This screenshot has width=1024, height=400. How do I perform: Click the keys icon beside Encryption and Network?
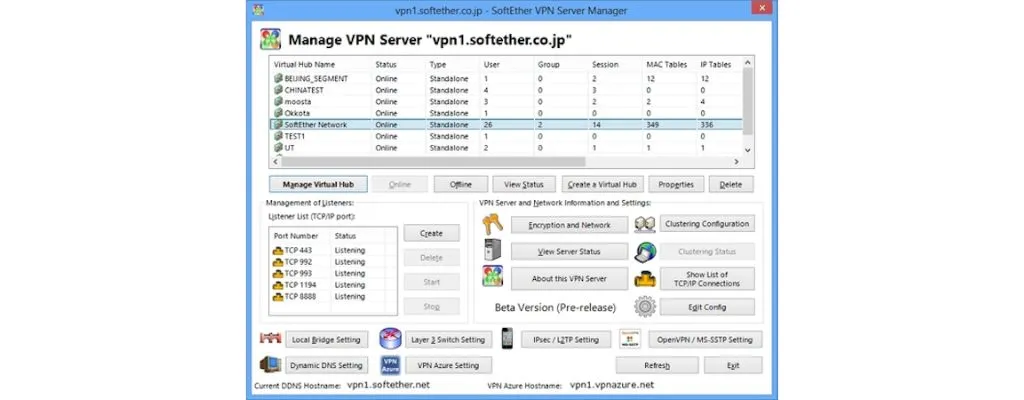point(492,224)
